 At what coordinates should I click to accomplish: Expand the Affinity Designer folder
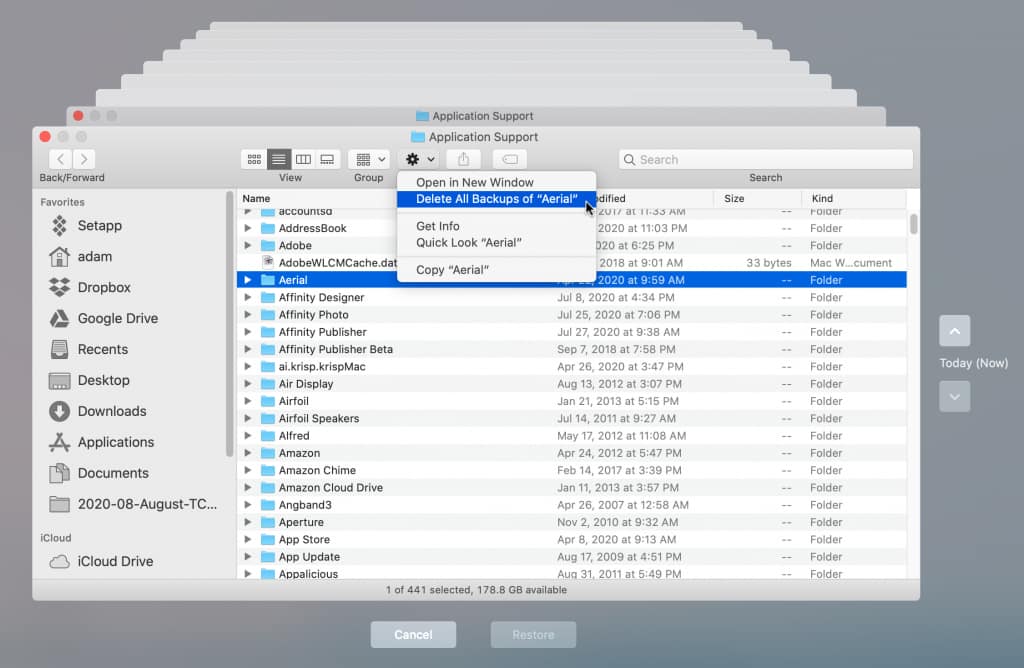pos(248,298)
